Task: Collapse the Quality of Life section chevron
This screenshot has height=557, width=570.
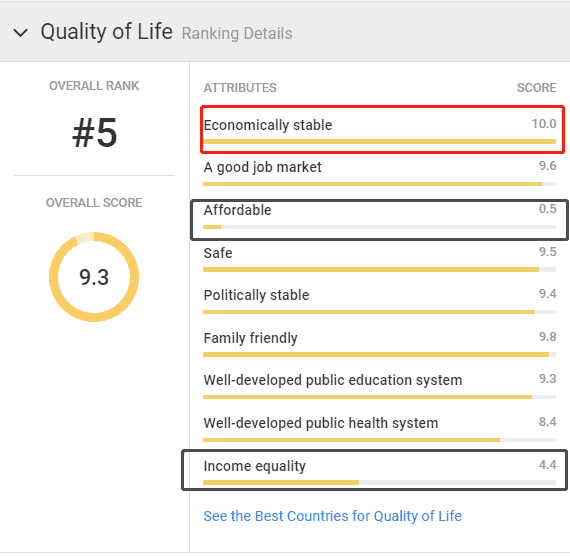Action: pos(20,33)
